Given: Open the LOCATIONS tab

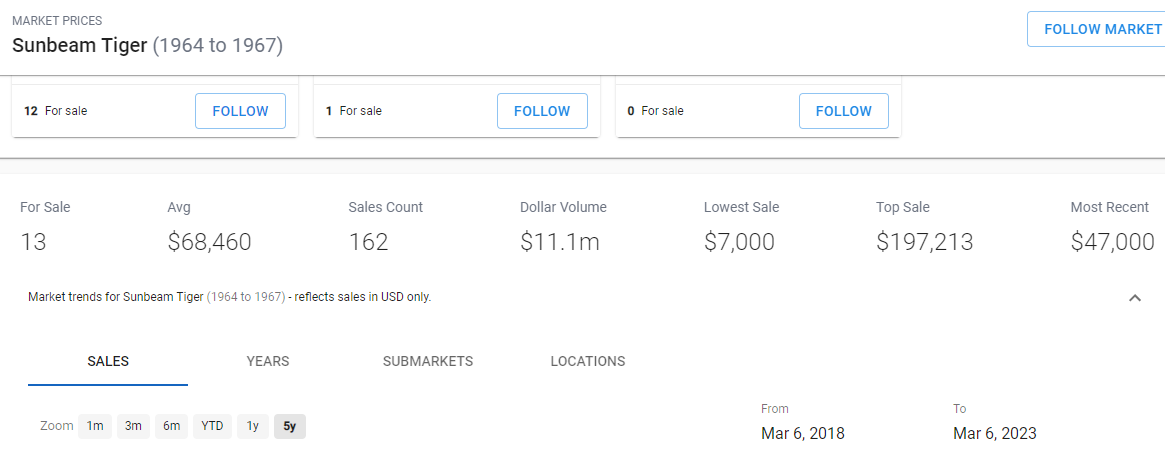Looking at the screenshot, I should [x=588, y=362].
